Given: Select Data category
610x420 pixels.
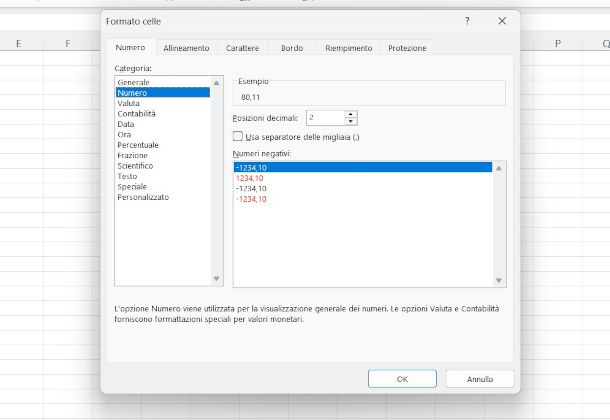Looking at the screenshot, I should (163, 124).
